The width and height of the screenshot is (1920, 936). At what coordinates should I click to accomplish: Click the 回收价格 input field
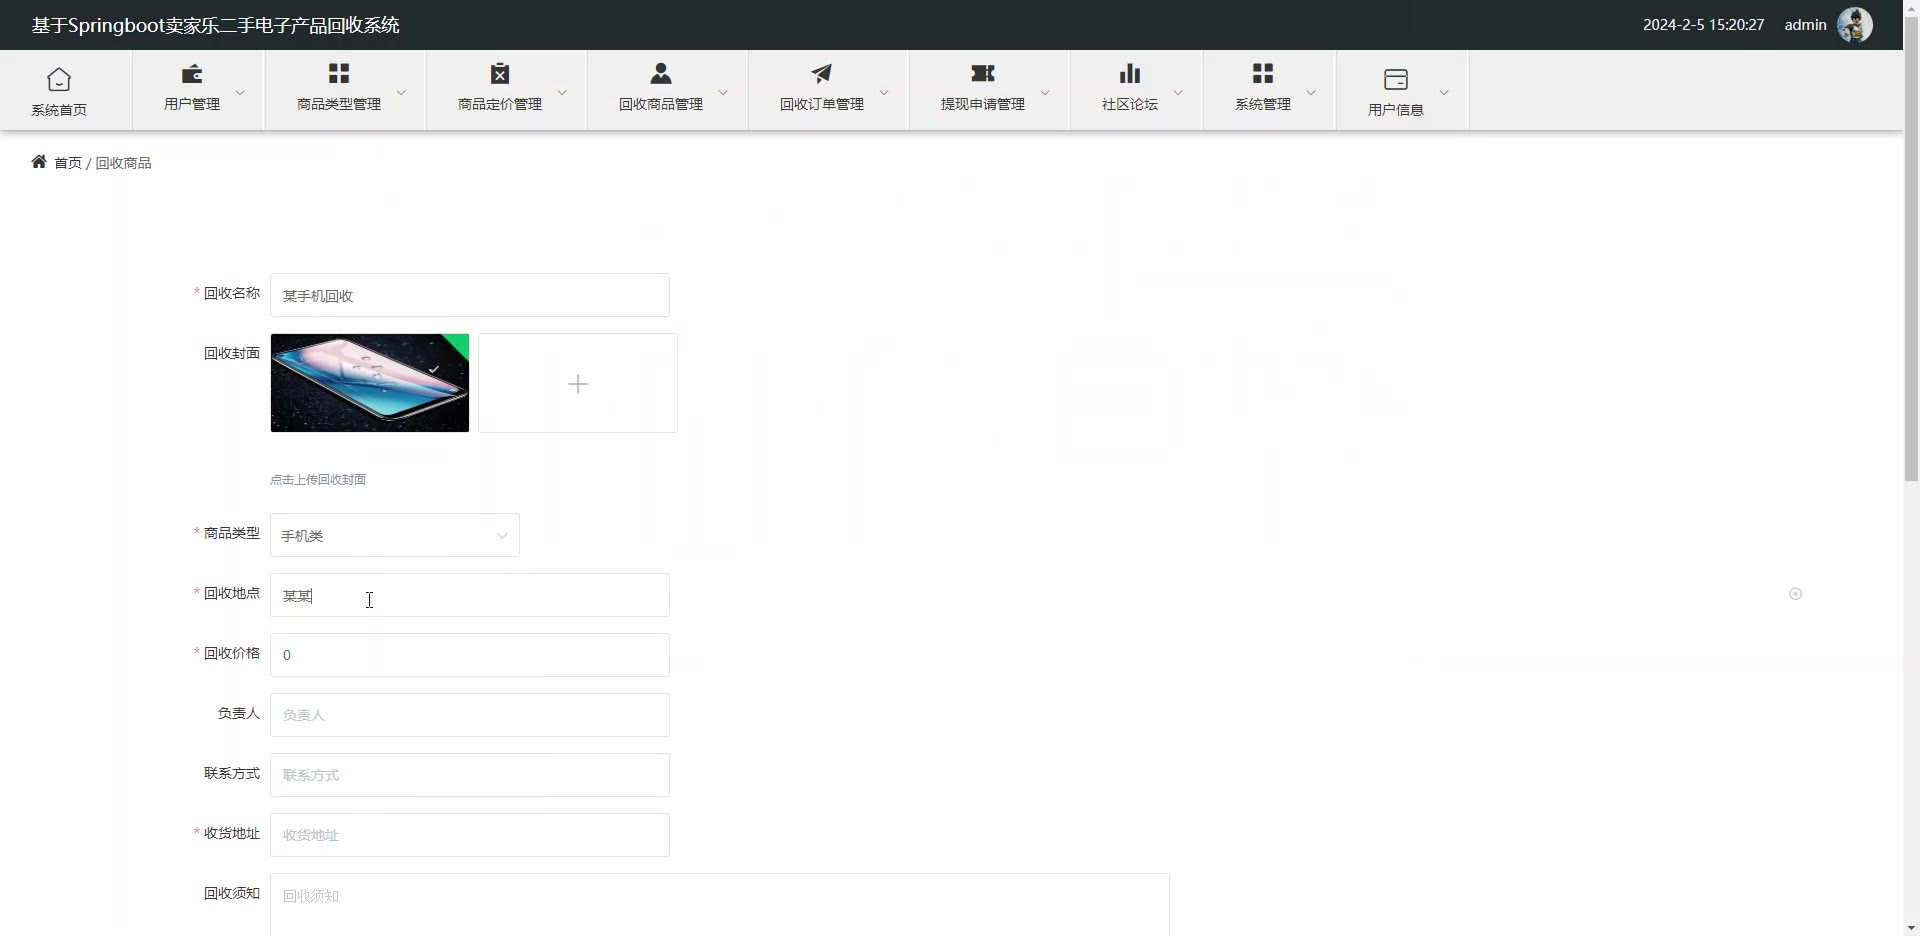[x=470, y=655]
